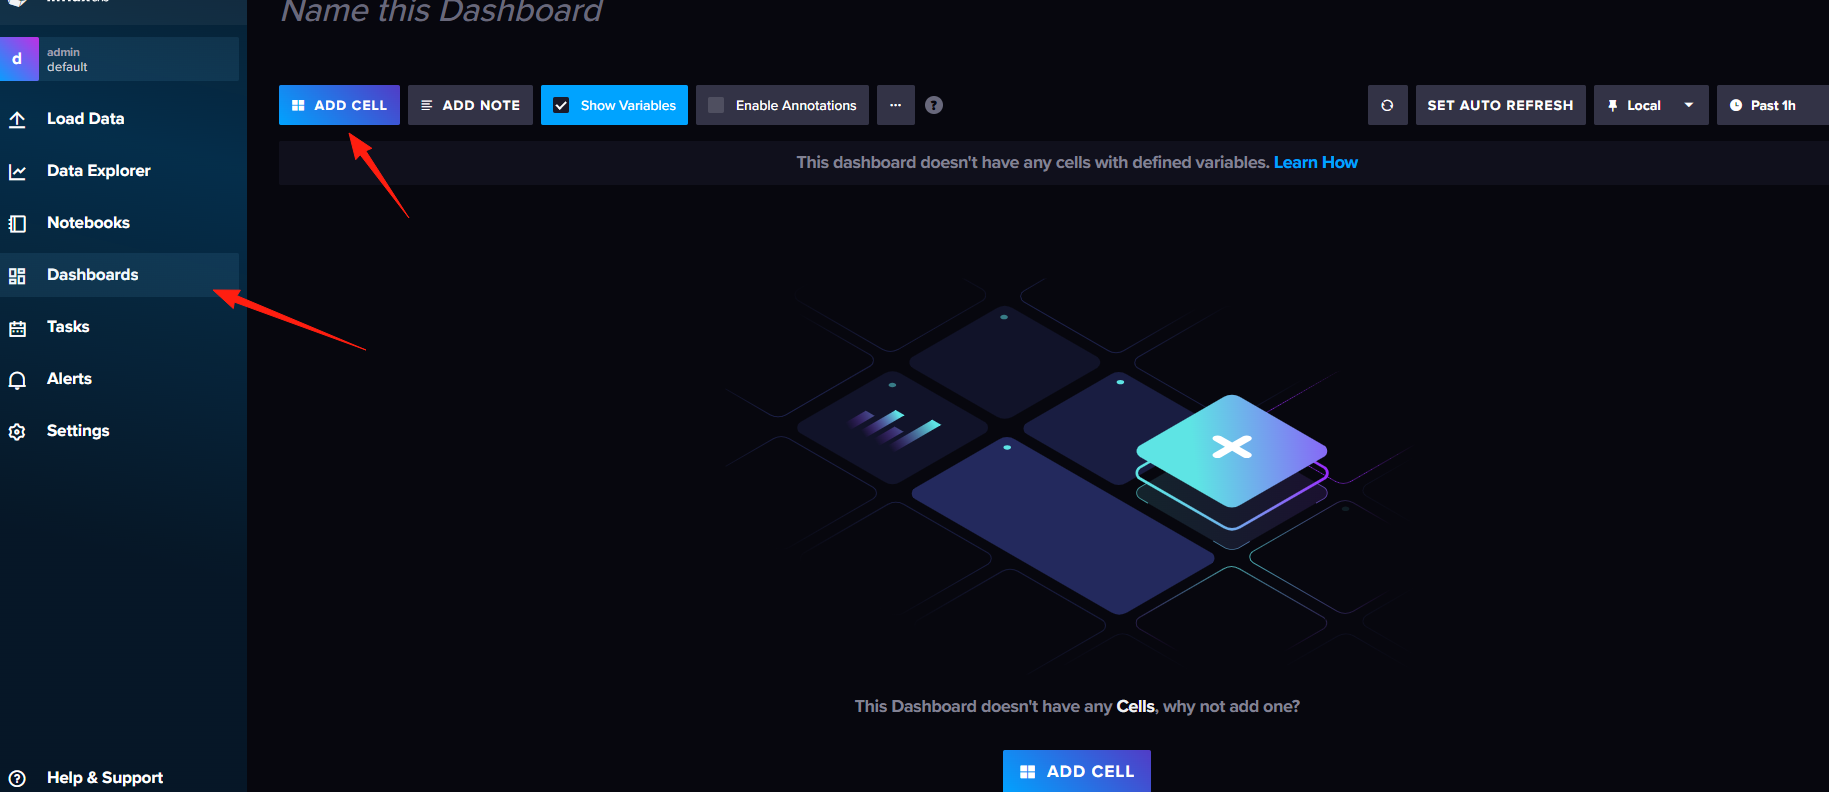Screen dimensions: 1829x792
Task: Open the Past 1h time range dropdown
Action: pos(1772,105)
